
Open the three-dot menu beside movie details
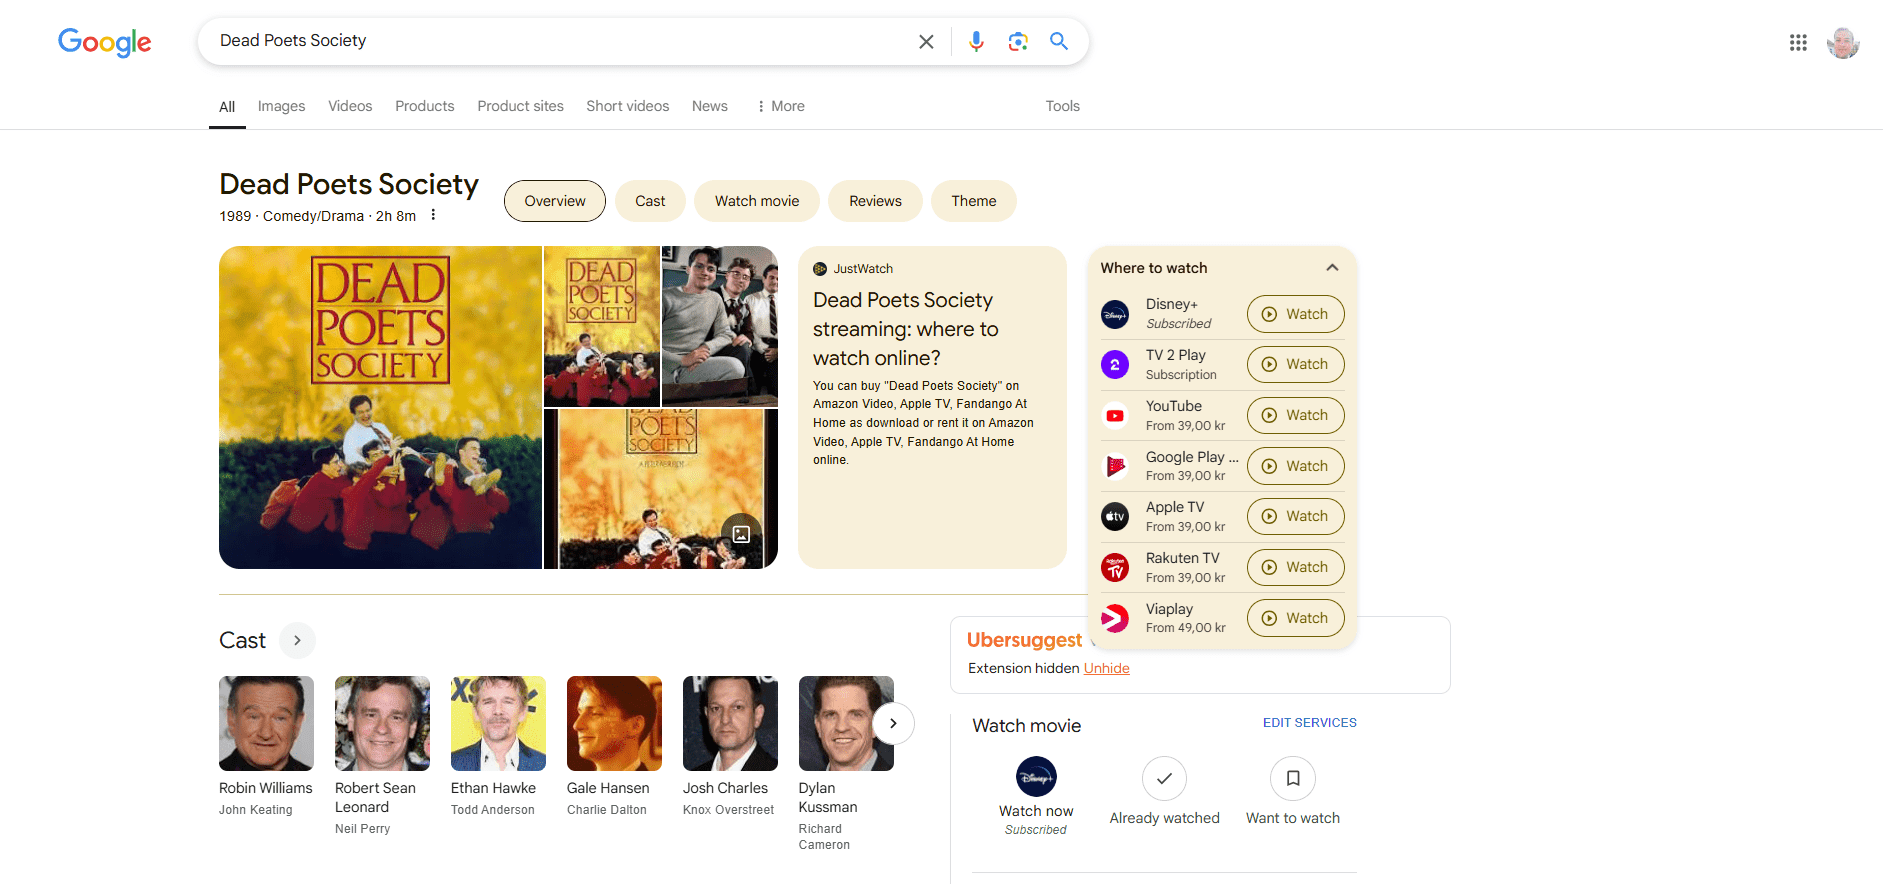coord(433,215)
